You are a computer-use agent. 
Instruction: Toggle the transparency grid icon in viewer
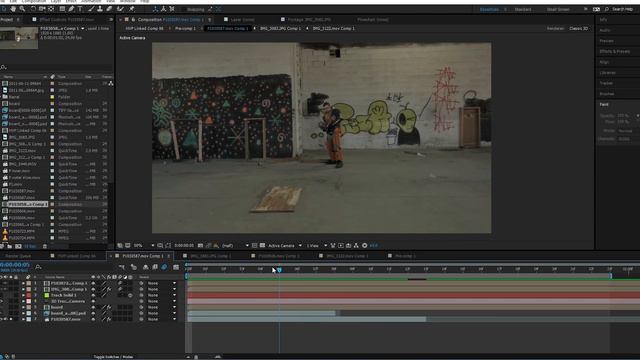tap(262, 246)
